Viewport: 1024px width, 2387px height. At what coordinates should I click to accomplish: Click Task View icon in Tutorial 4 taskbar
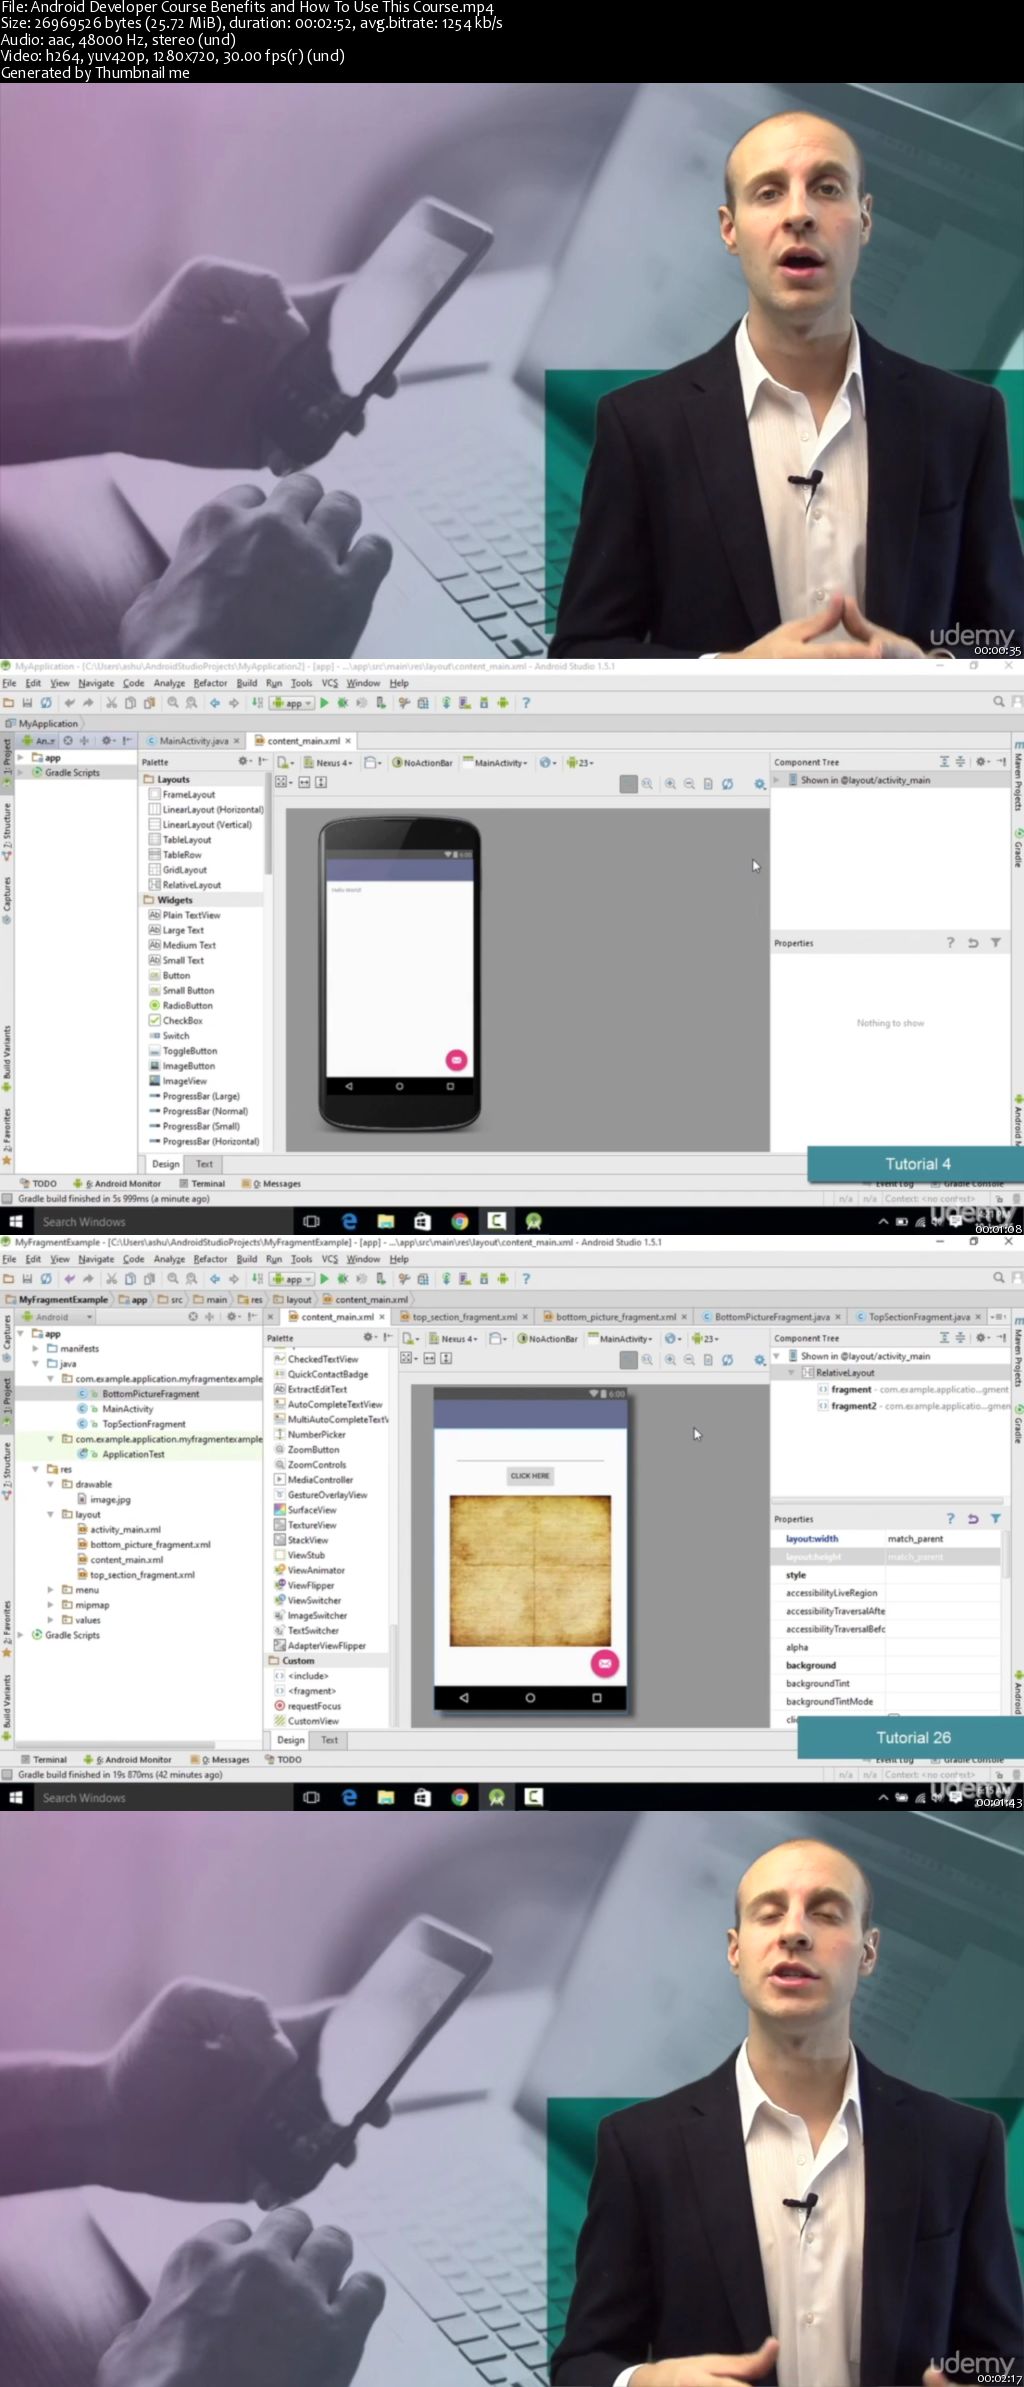312,1222
